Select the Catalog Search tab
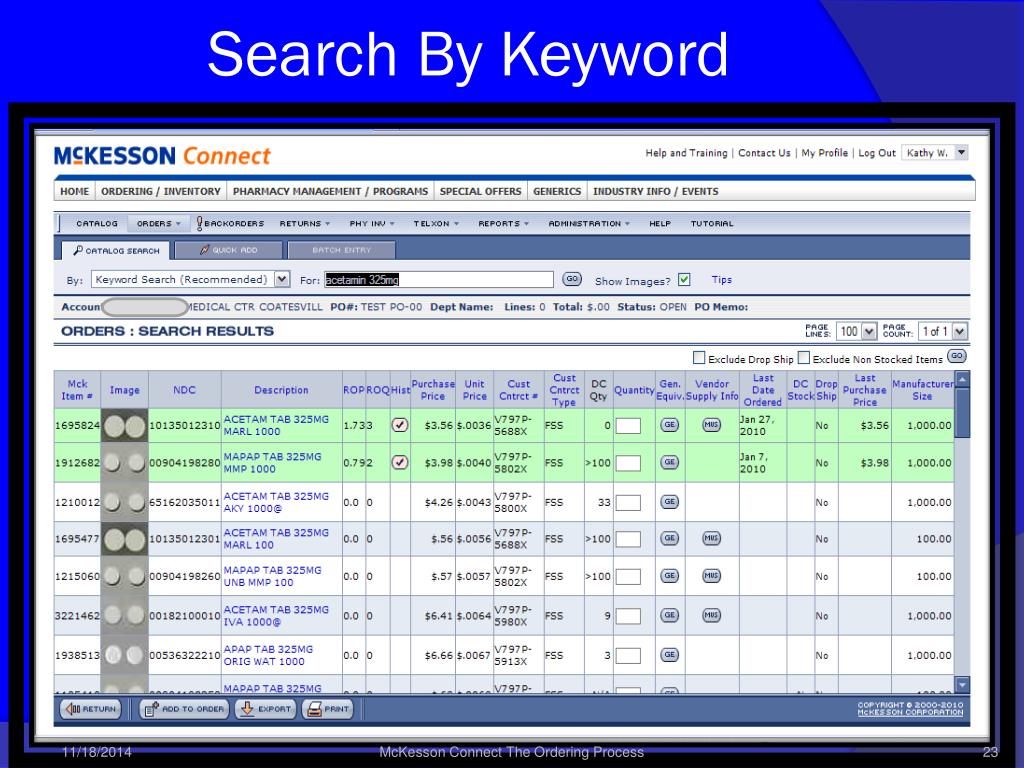Viewport: 1024px width, 768px height. click(x=116, y=250)
